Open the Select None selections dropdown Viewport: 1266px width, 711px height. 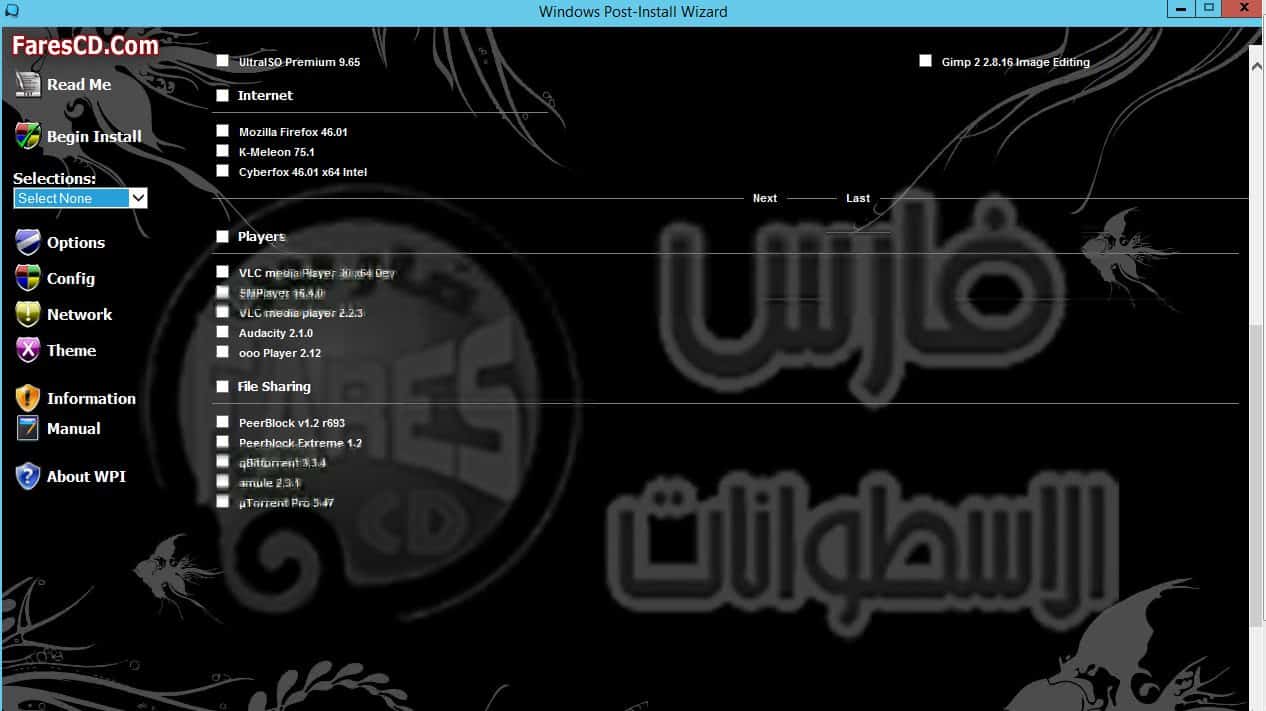(81, 198)
